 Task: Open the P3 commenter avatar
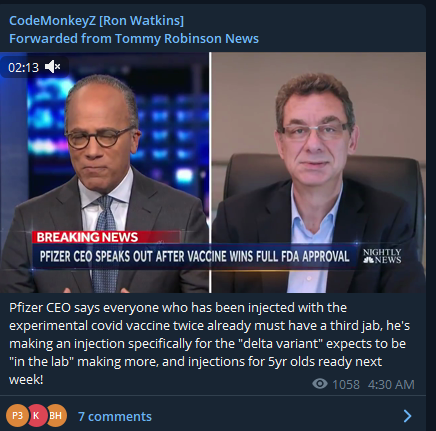[x=17, y=415]
